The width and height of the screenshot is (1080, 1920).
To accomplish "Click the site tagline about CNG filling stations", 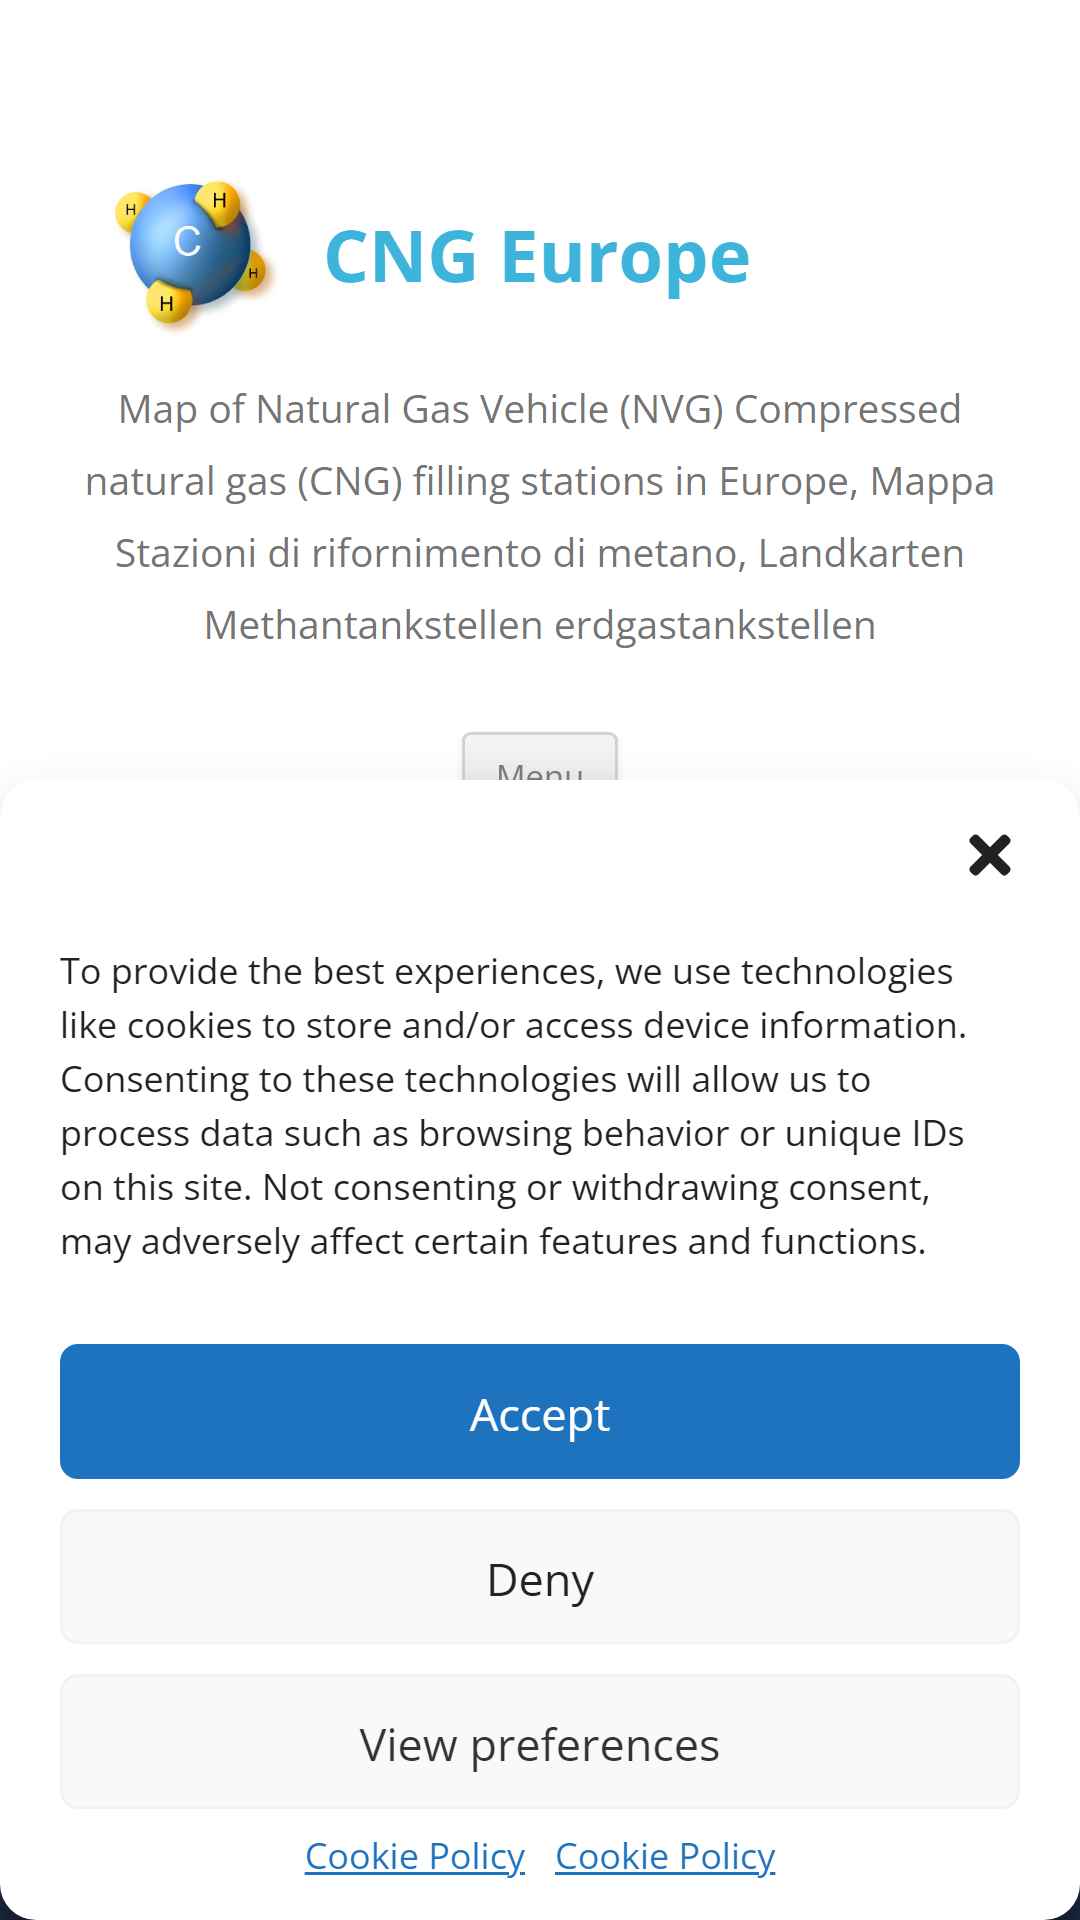I will [540, 517].
